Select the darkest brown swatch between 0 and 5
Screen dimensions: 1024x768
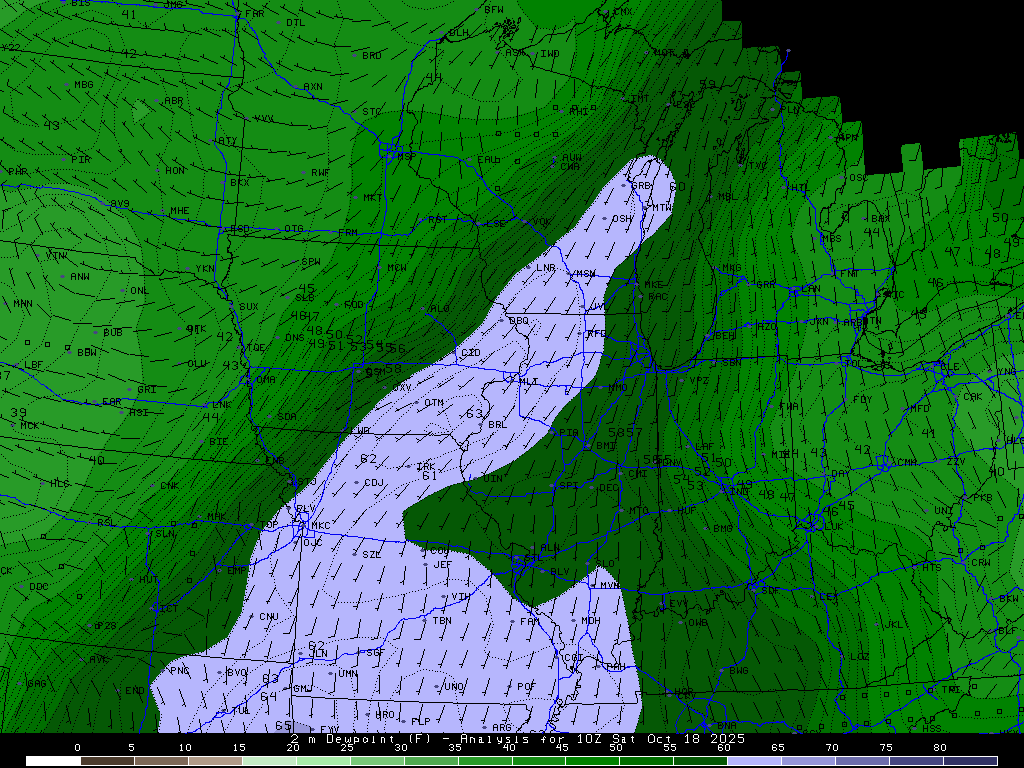pos(108,761)
